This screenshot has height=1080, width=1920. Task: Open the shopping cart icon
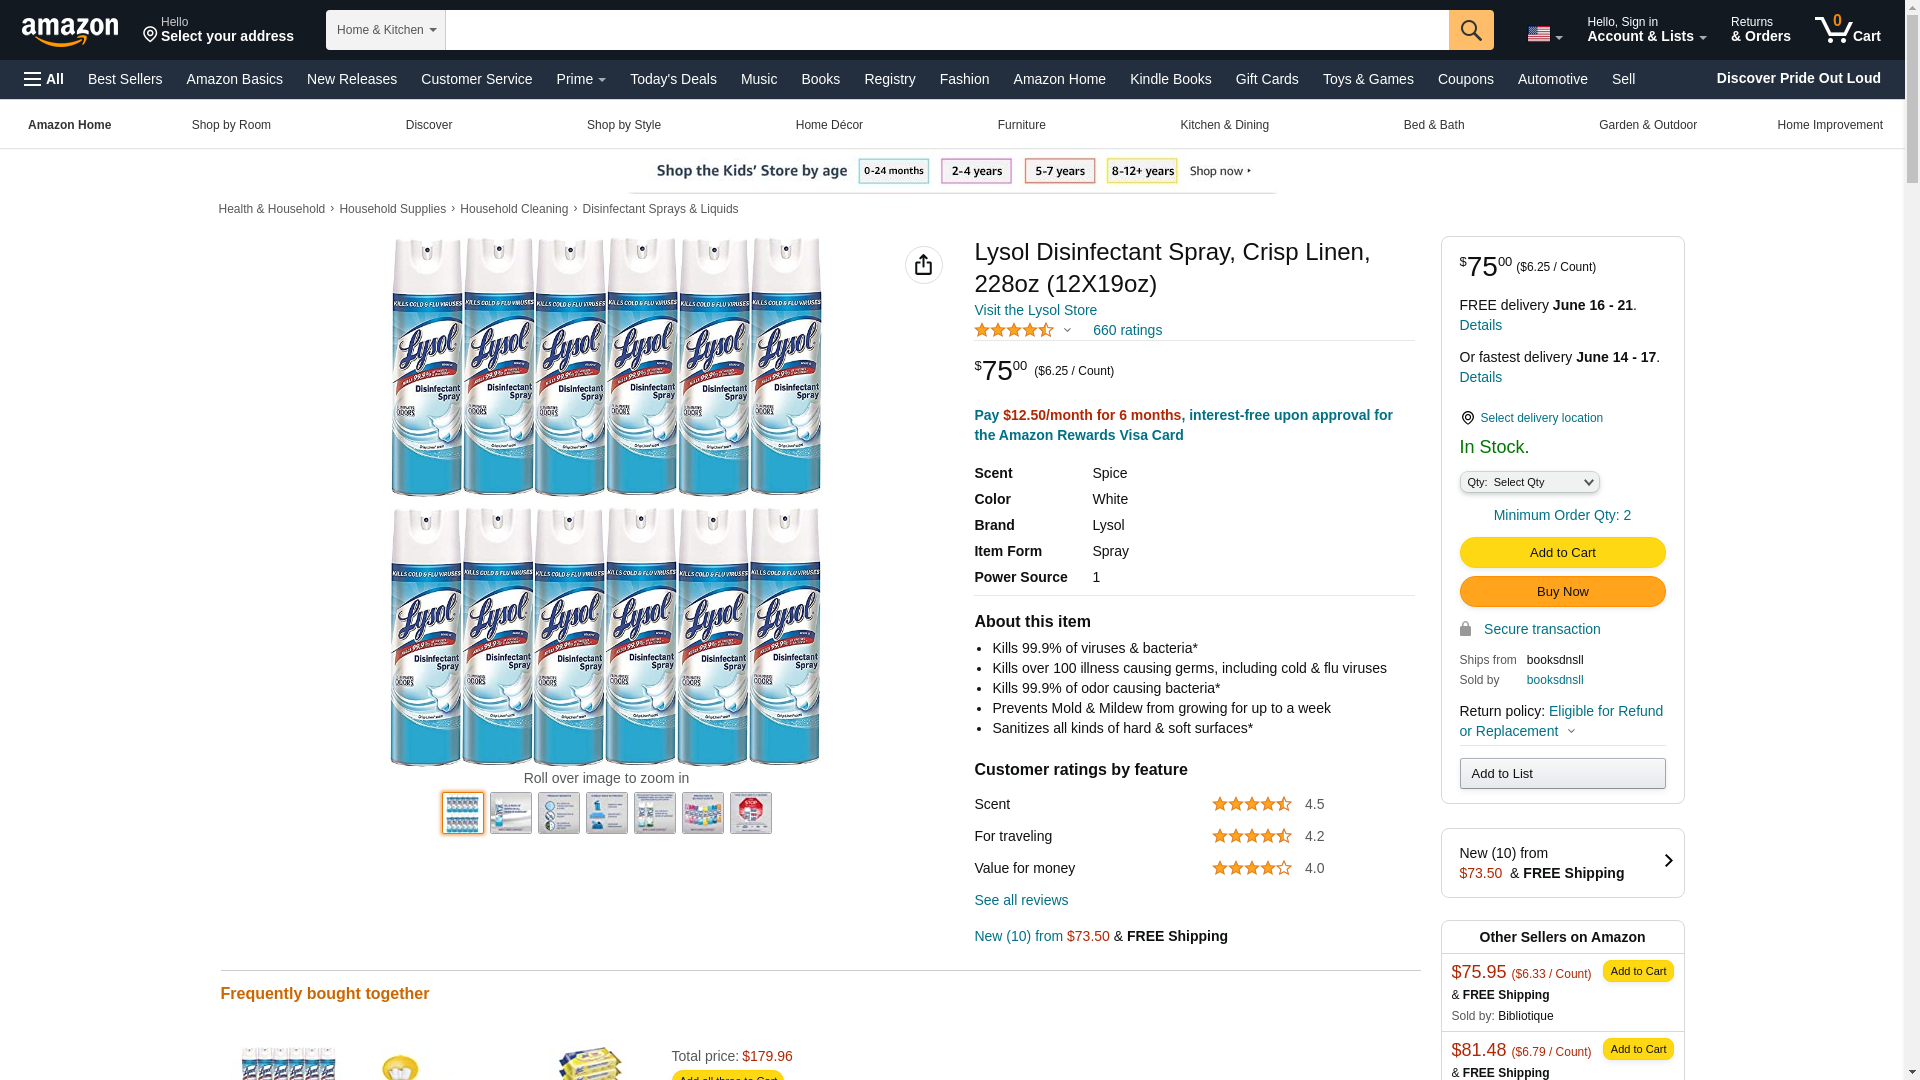point(1847,30)
